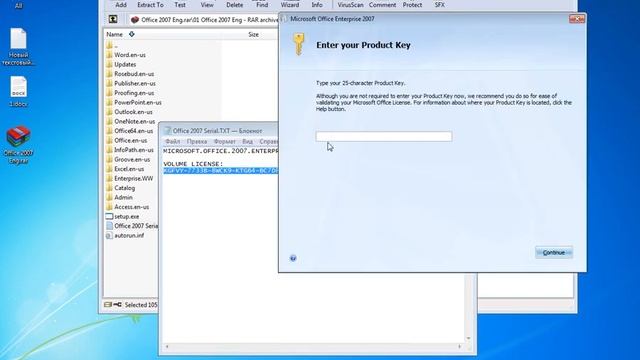Select the Rosebud.en-us folder

point(130,74)
